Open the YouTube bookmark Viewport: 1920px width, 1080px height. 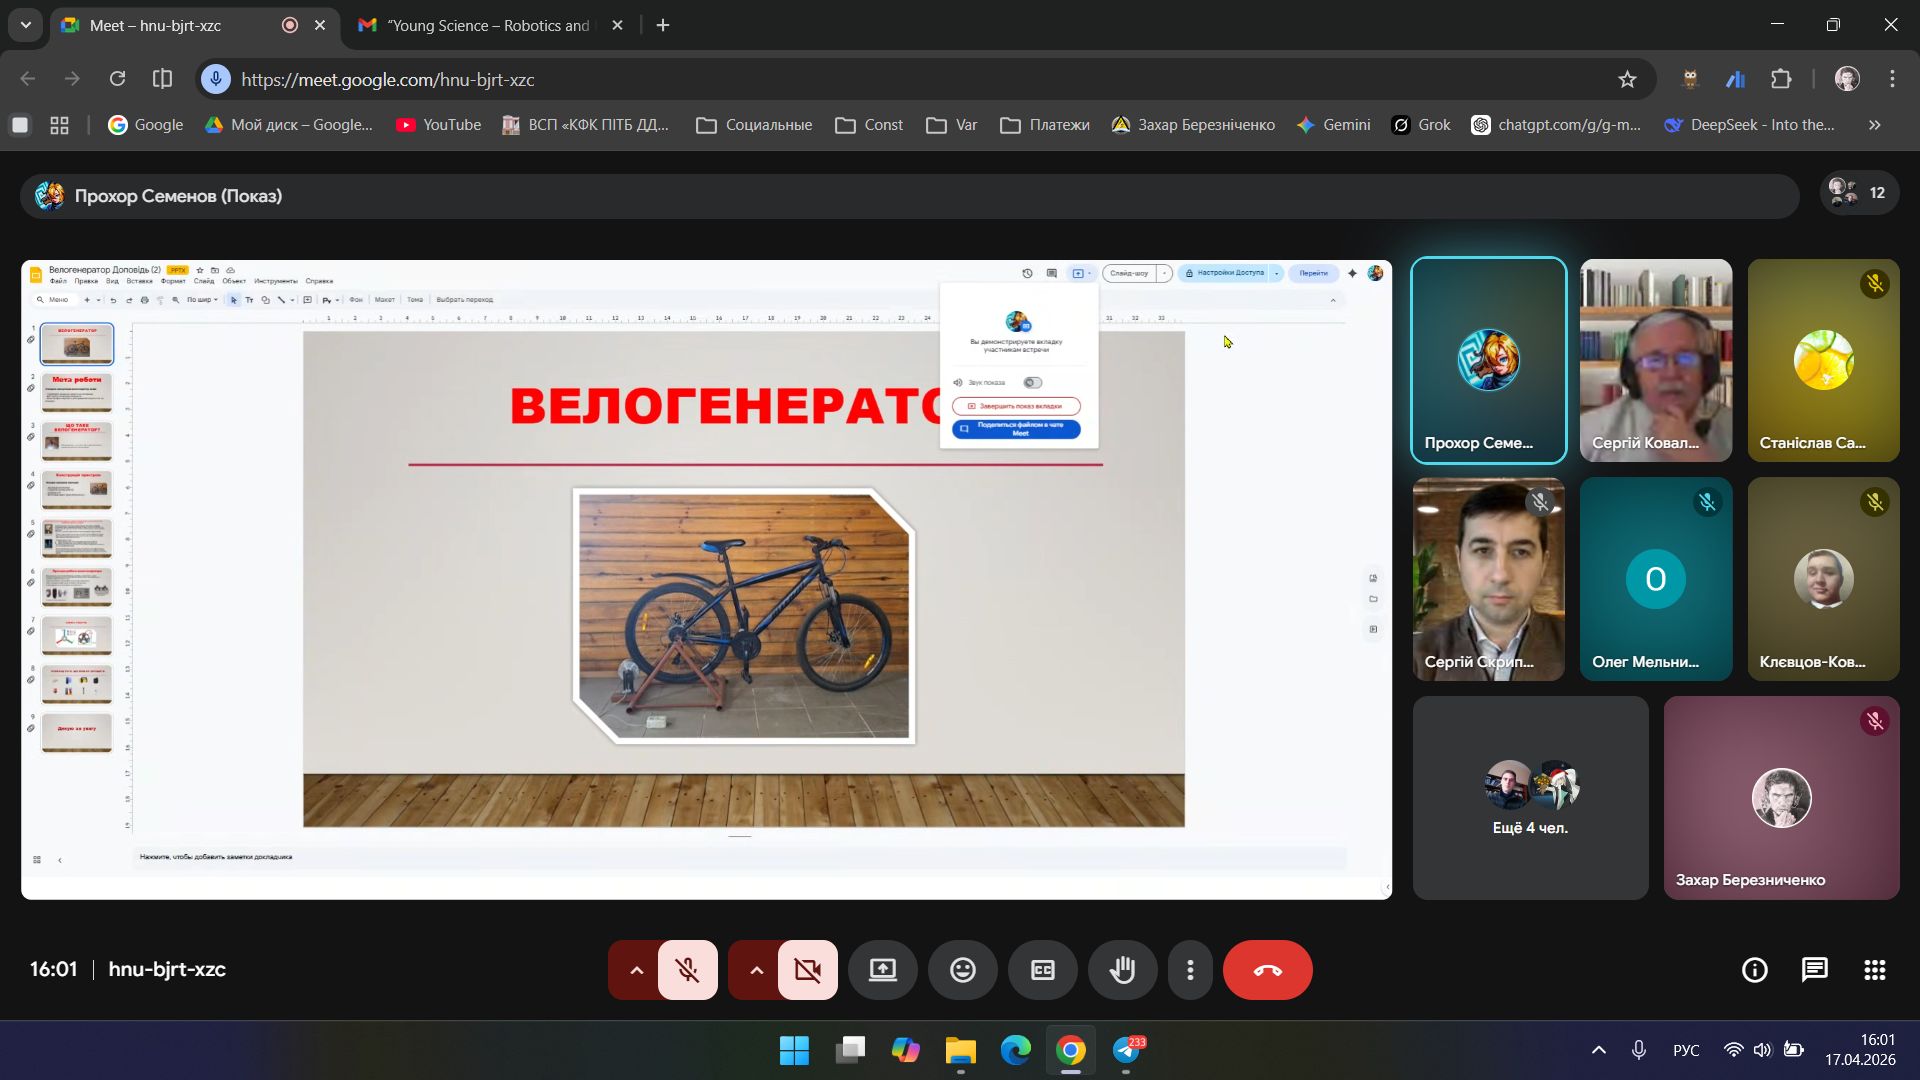[438, 125]
